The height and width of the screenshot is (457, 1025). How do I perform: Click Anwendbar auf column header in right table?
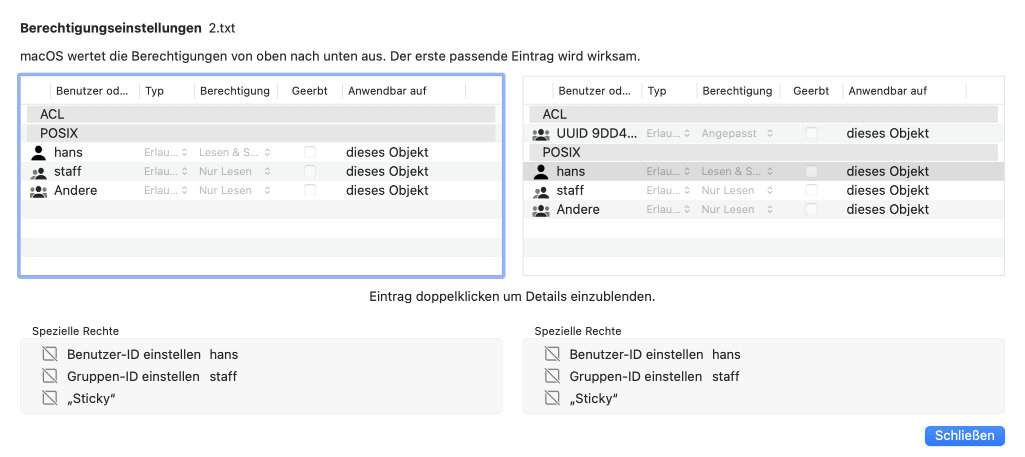pyautogui.click(x=905, y=91)
